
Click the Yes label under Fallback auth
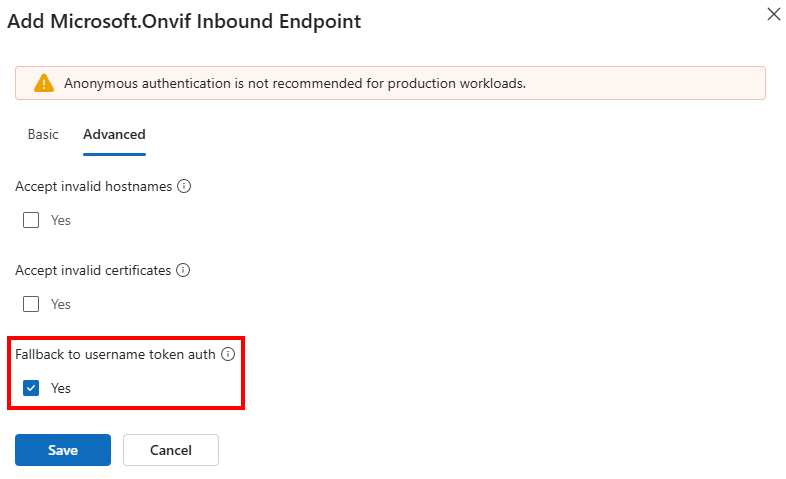61,388
